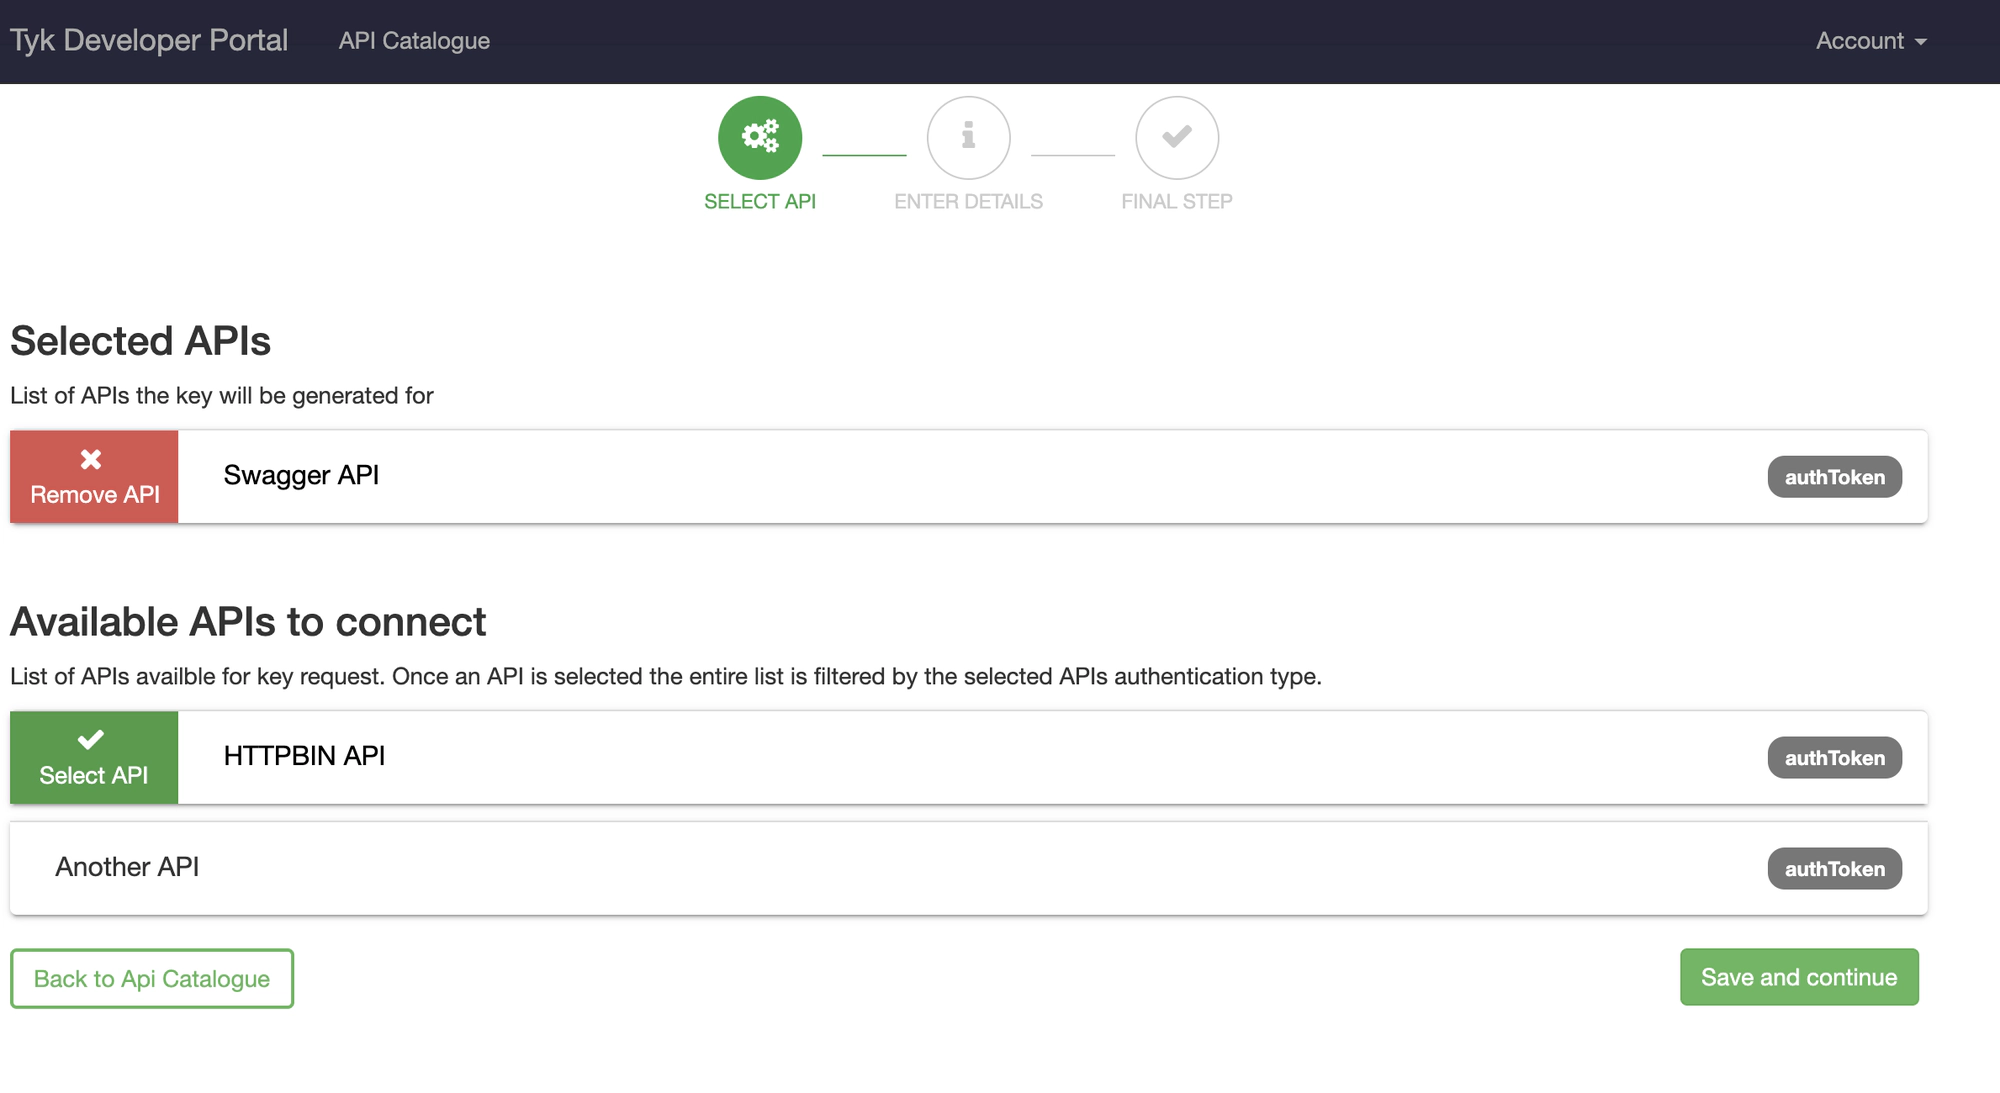The width and height of the screenshot is (2000, 1093).
Task: Click the X icon to remove Swagger API
Action: (92, 459)
